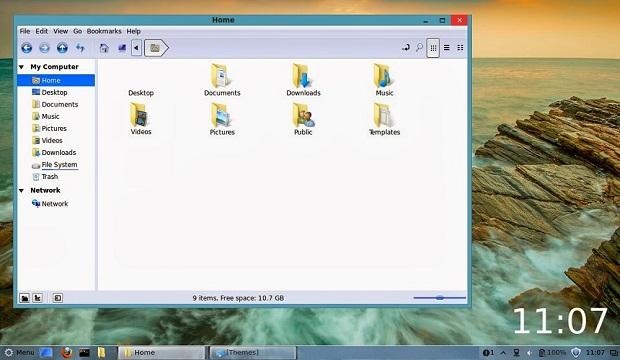The image size is (620, 360).
Task: Collapse the Network section in the sidebar
Action: [21, 191]
